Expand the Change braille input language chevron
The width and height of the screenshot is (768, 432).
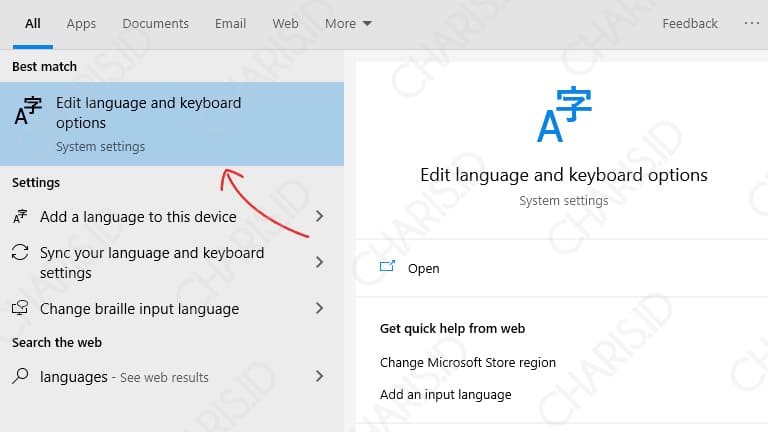319,308
